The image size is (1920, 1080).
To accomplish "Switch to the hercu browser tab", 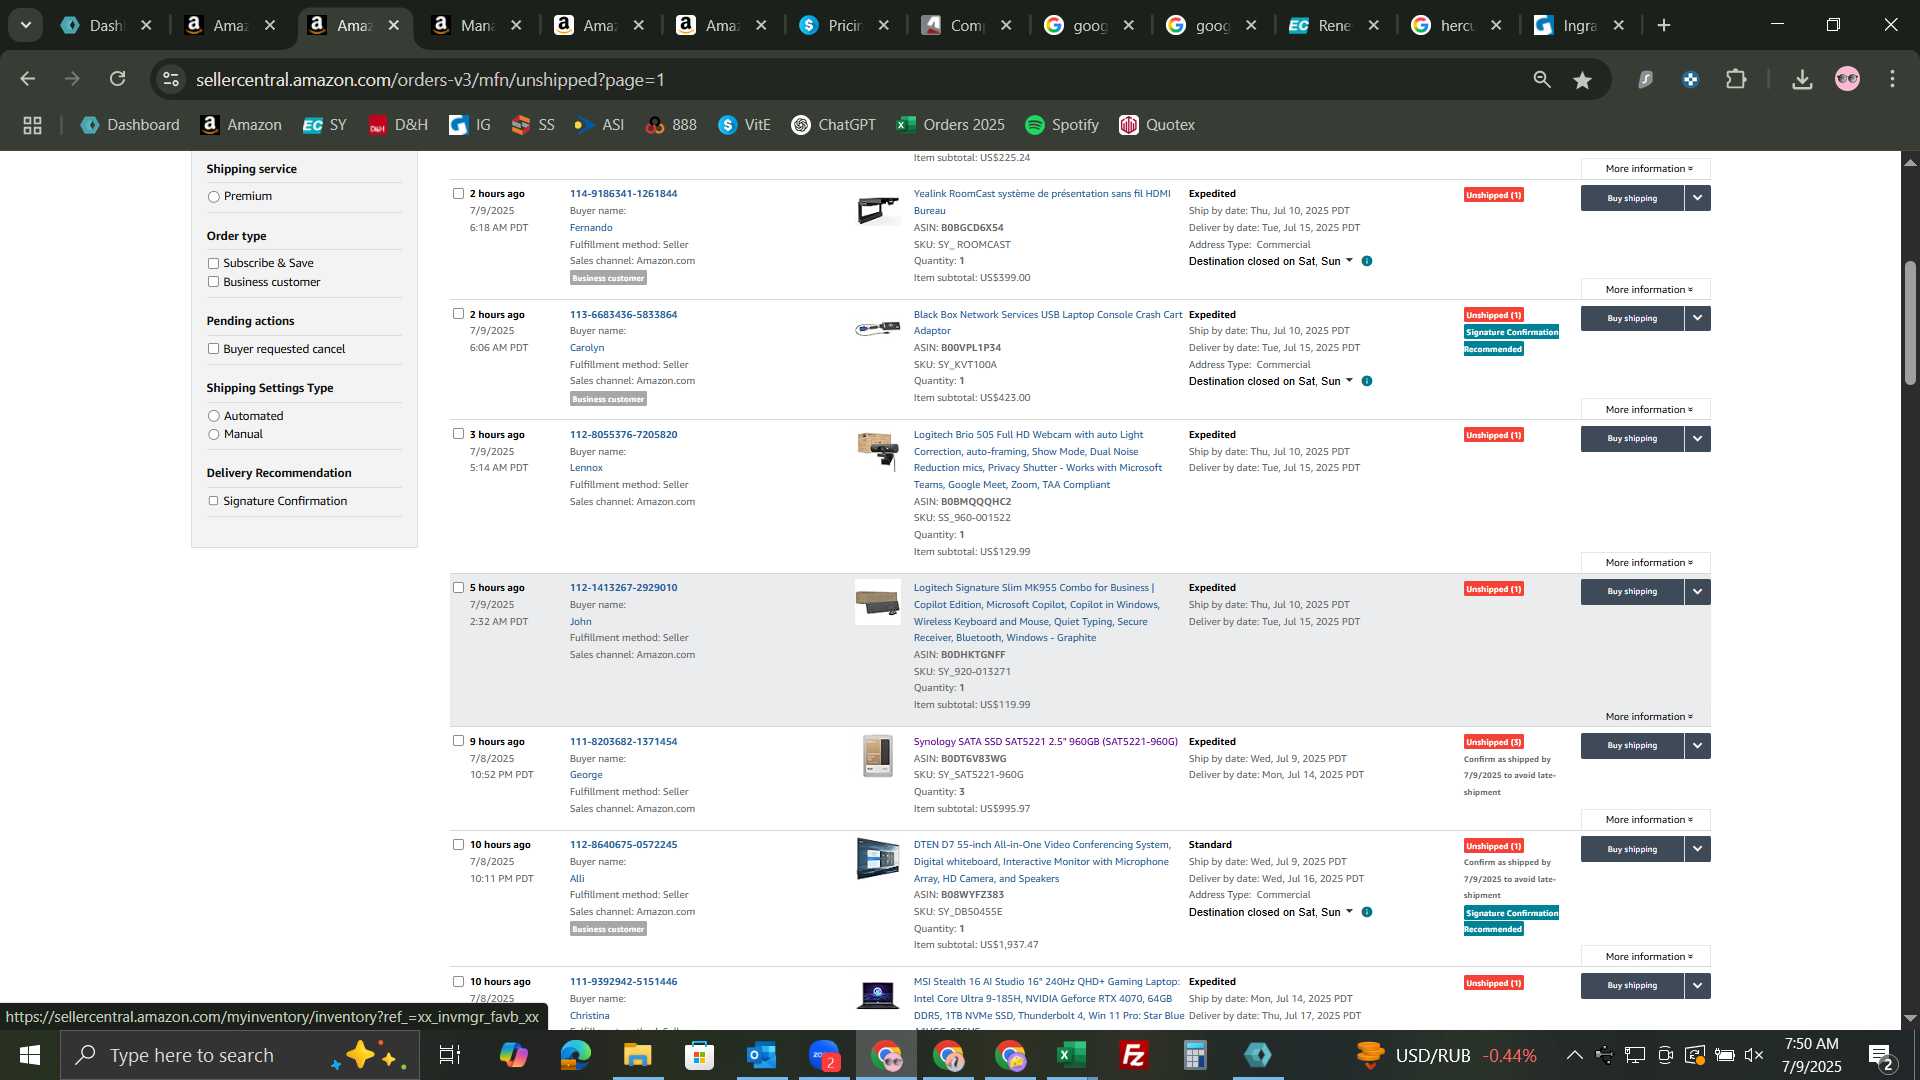I will point(1456,26).
